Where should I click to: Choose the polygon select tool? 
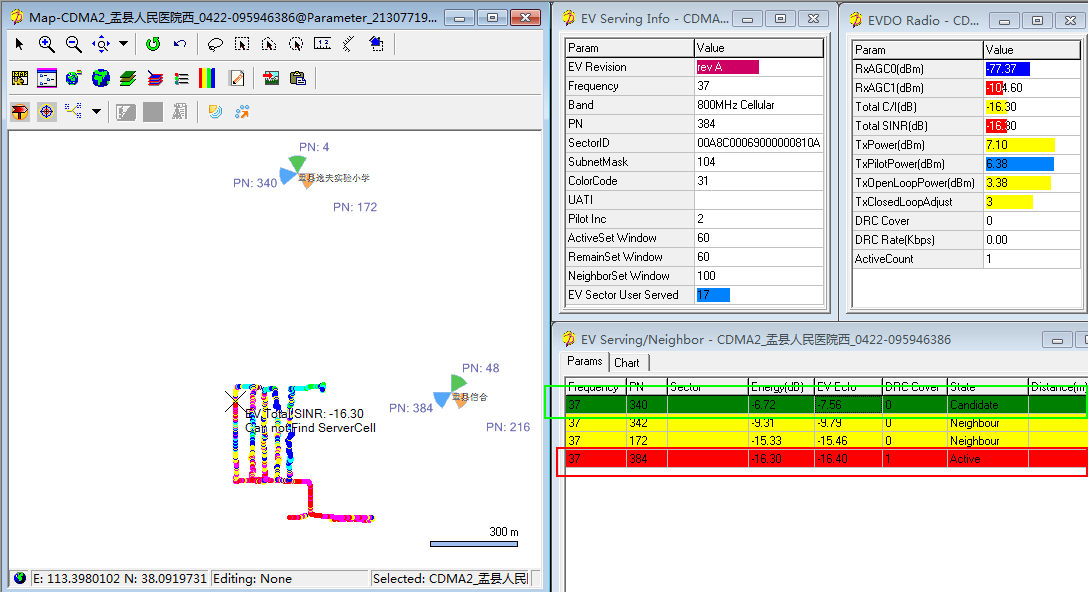click(269, 44)
